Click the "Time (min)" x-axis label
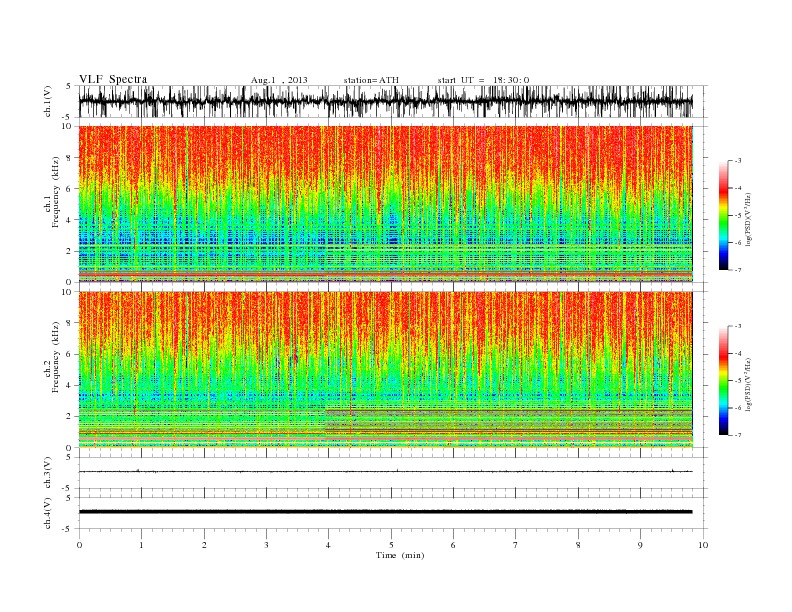Viewport: 792px width, 612px height. point(400,555)
